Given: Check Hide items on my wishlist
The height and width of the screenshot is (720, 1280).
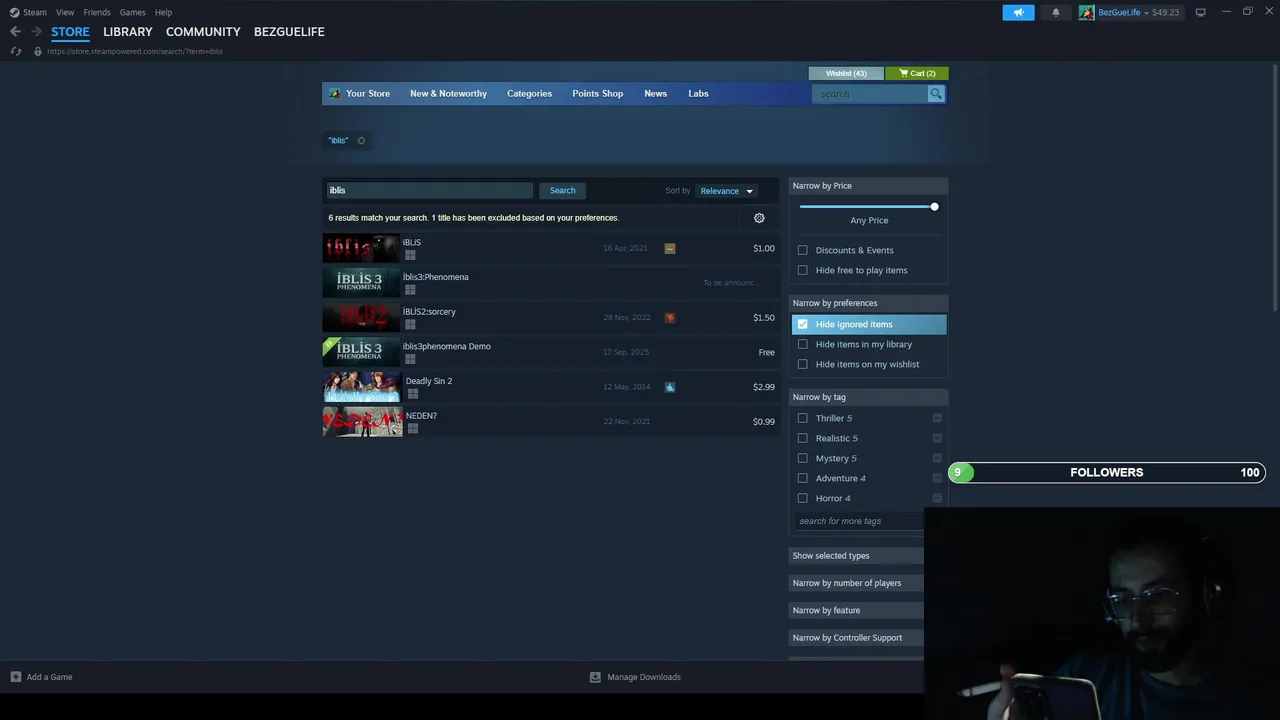Looking at the screenshot, I should pyautogui.click(x=802, y=364).
